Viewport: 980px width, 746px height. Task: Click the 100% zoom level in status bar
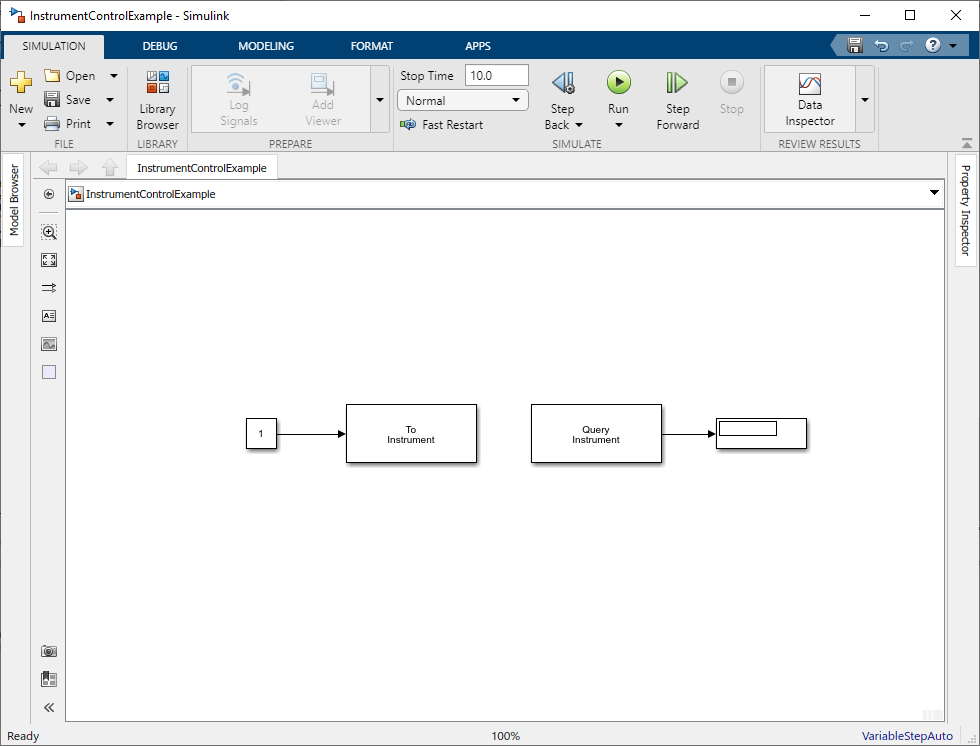(x=506, y=736)
